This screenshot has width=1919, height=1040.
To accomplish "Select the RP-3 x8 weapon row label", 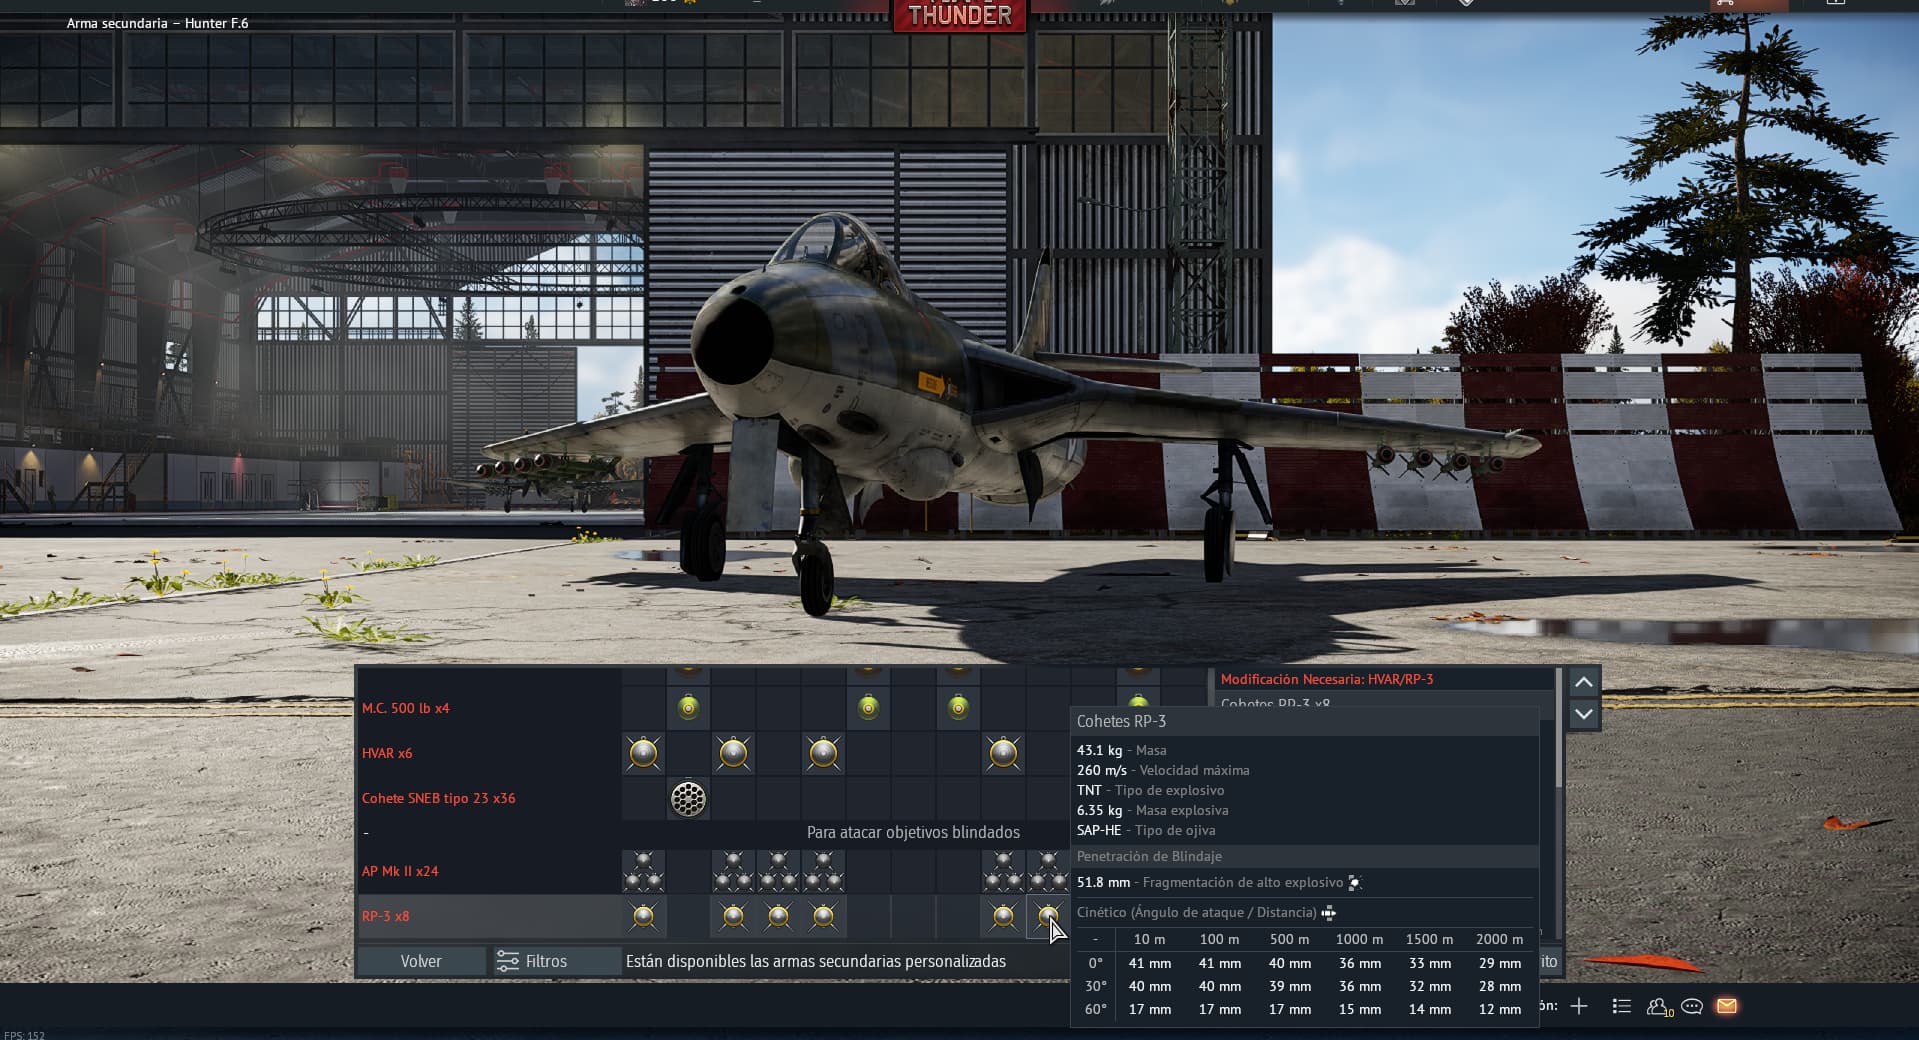I will [x=386, y=916].
